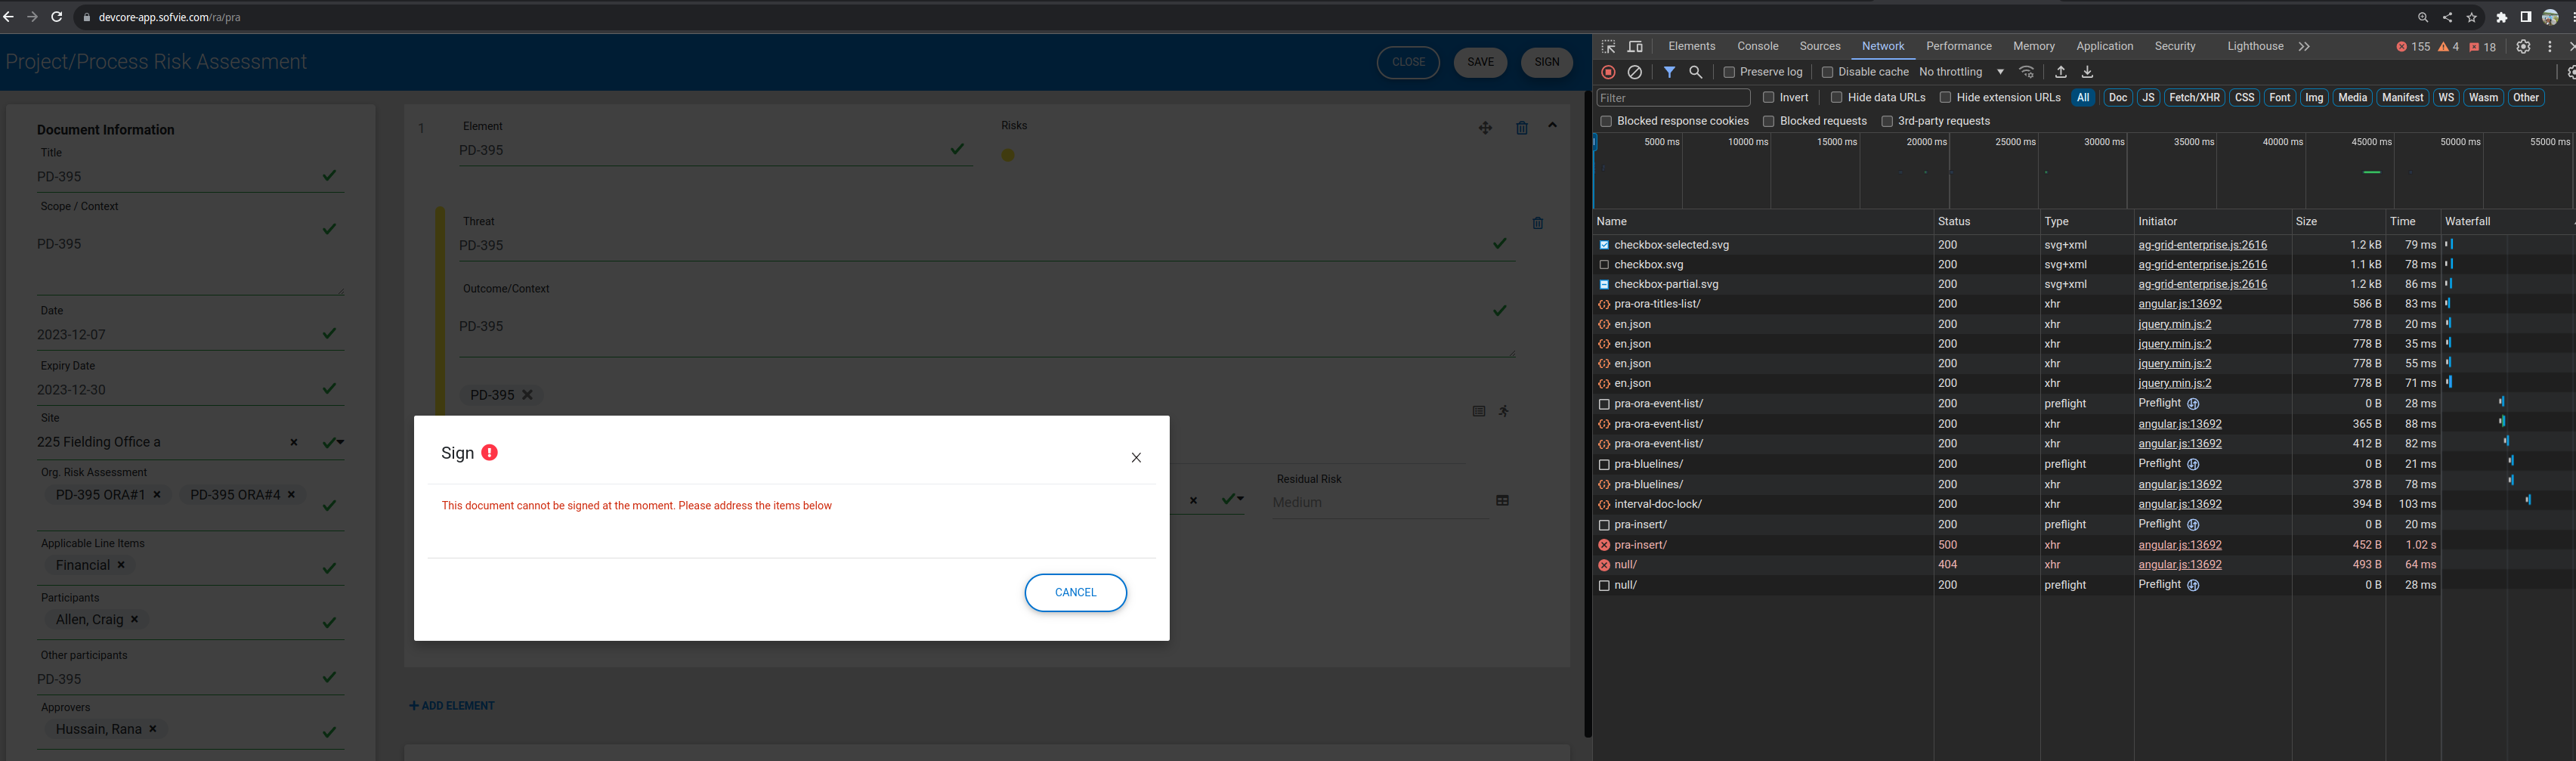Click the SIGN button
Screen dimensions: 2576x761
pyautogui.click(x=1546, y=62)
